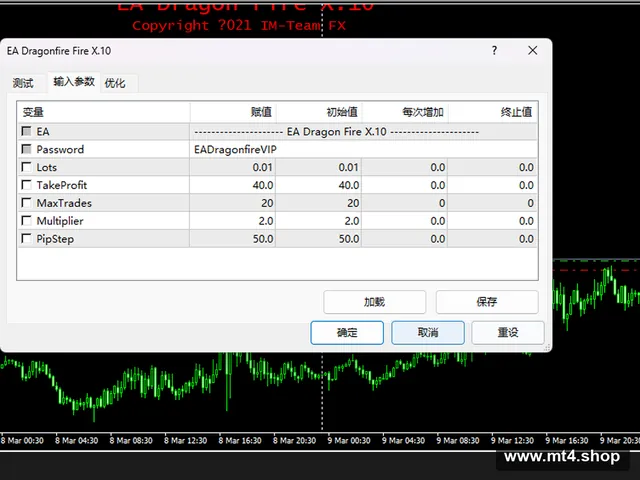The height and width of the screenshot is (480, 640).
Task: Confirm with the 确定 button
Action: [x=347, y=333]
